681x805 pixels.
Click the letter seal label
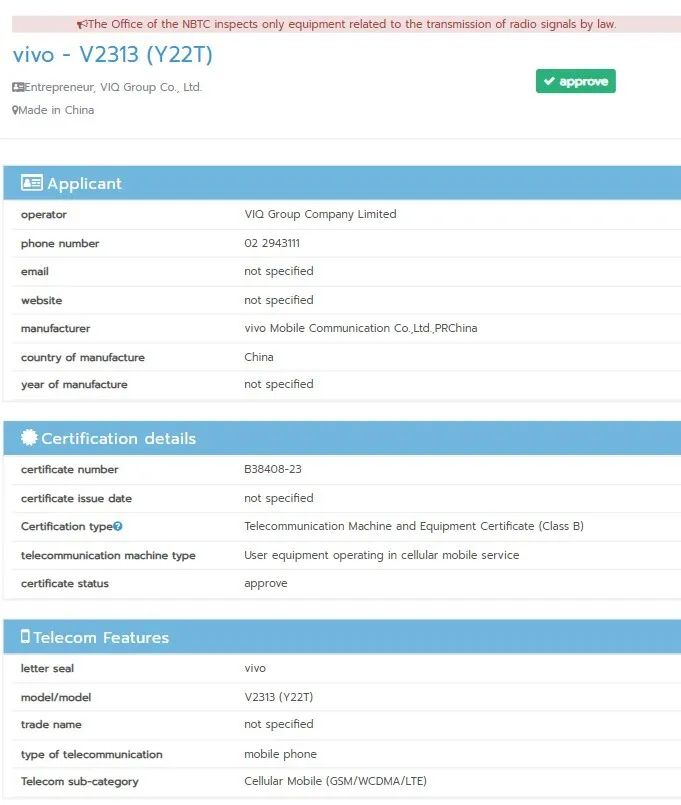(x=47, y=668)
